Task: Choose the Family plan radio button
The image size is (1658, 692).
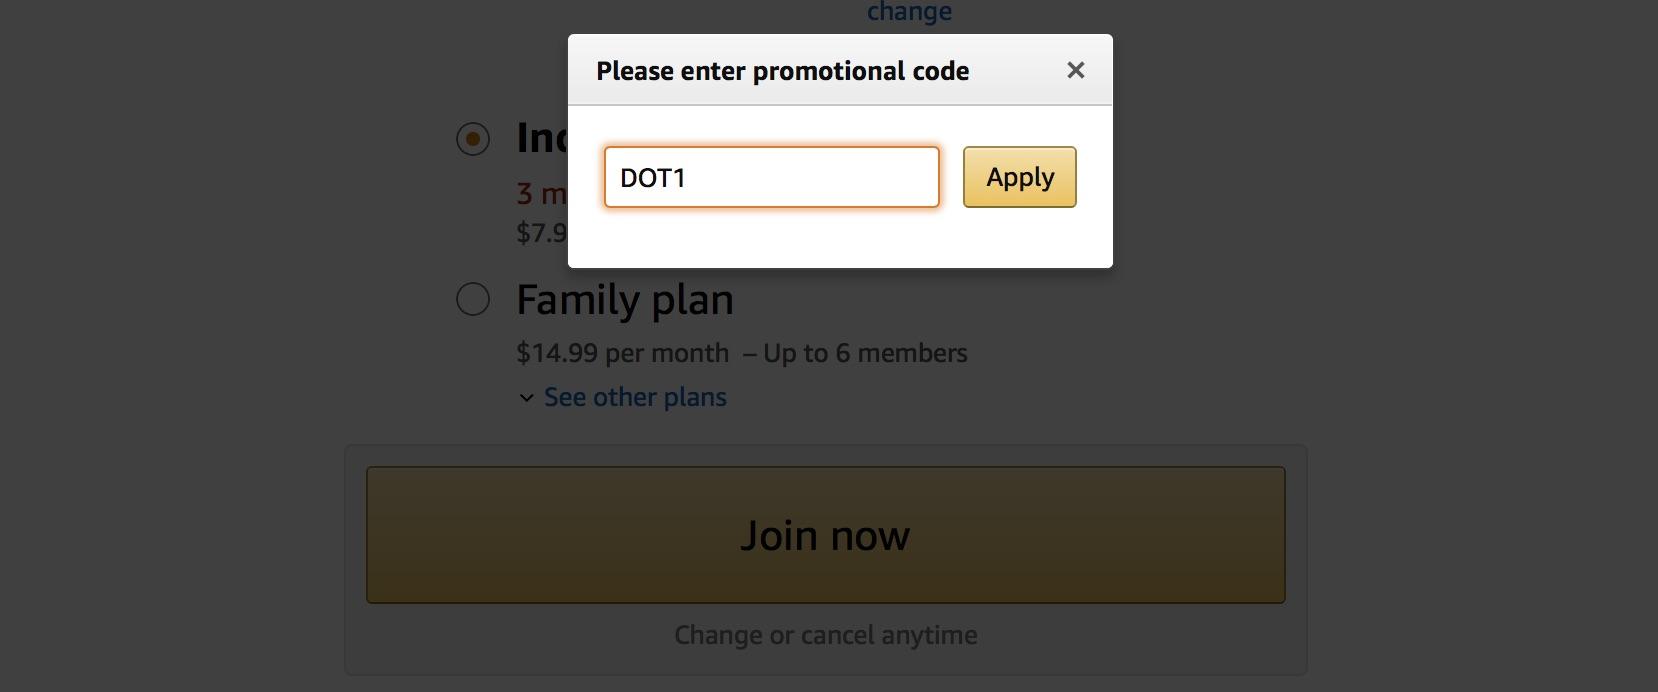Action: (x=473, y=299)
